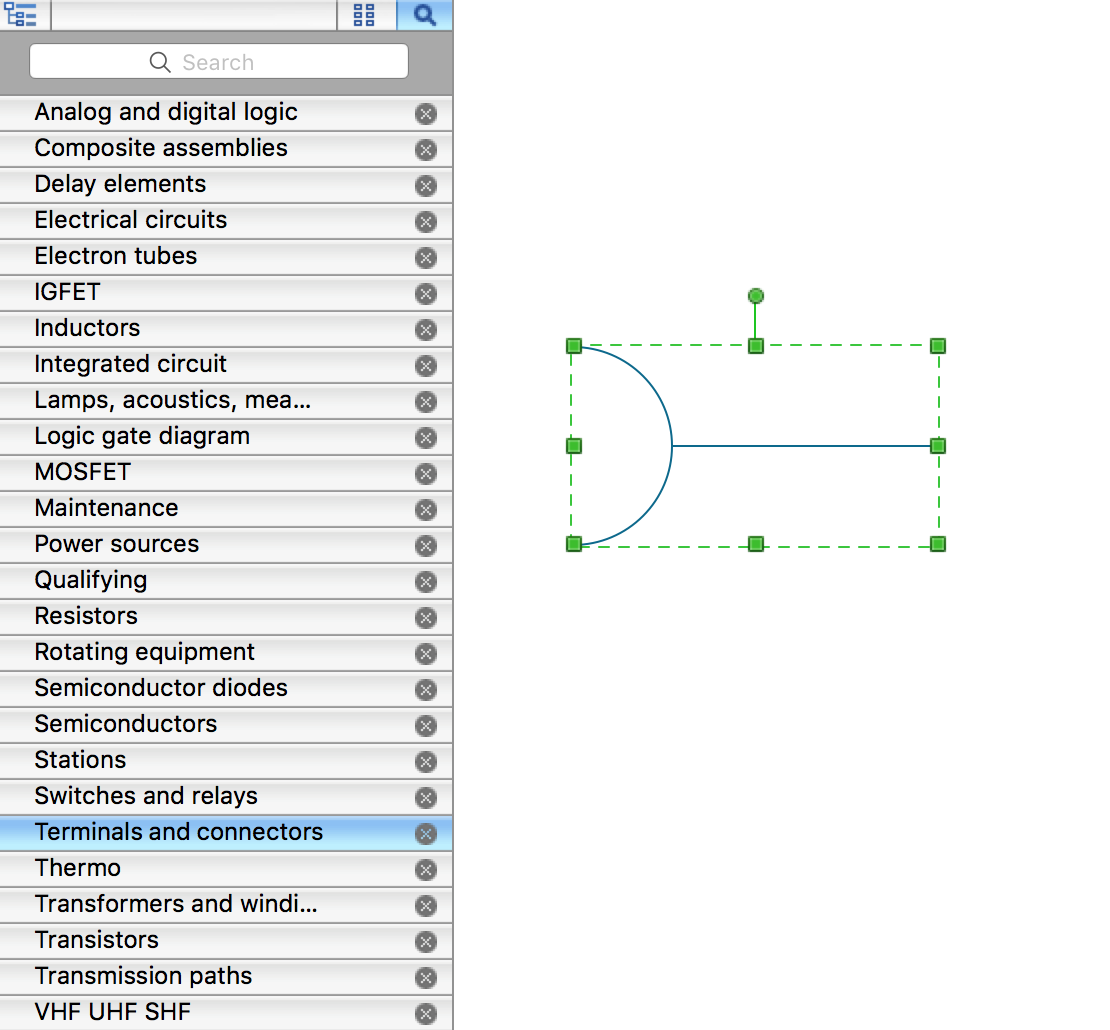This screenshot has width=1110, height=1030.
Task: Close the Power sources library
Action: (425, 546)
